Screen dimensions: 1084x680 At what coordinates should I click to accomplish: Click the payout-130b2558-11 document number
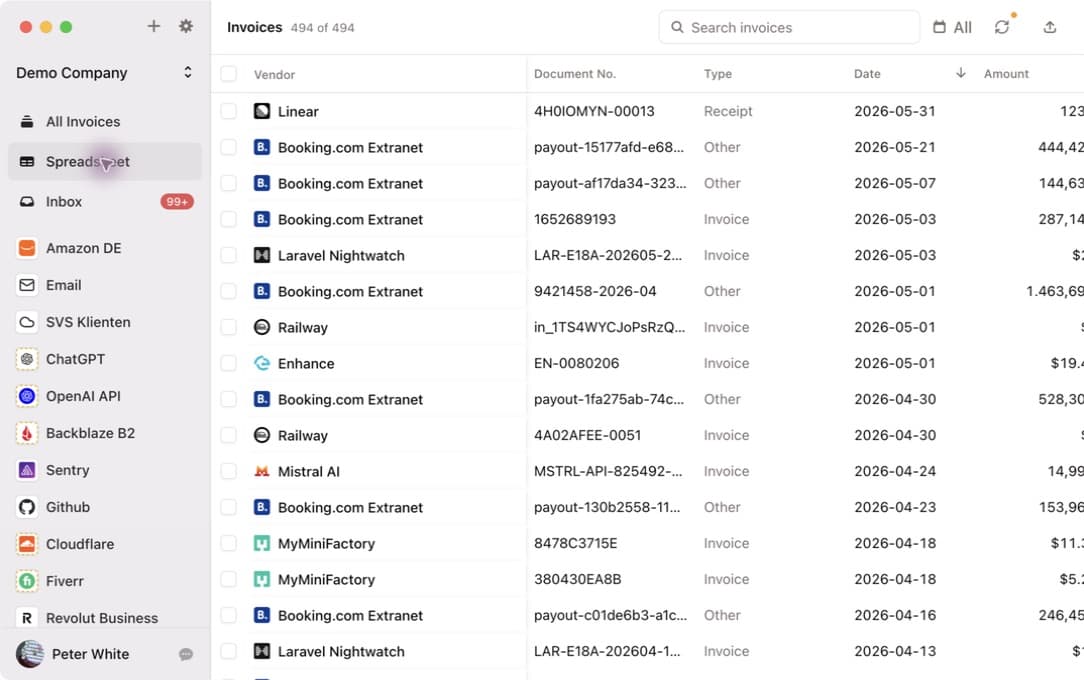[607, 507]
